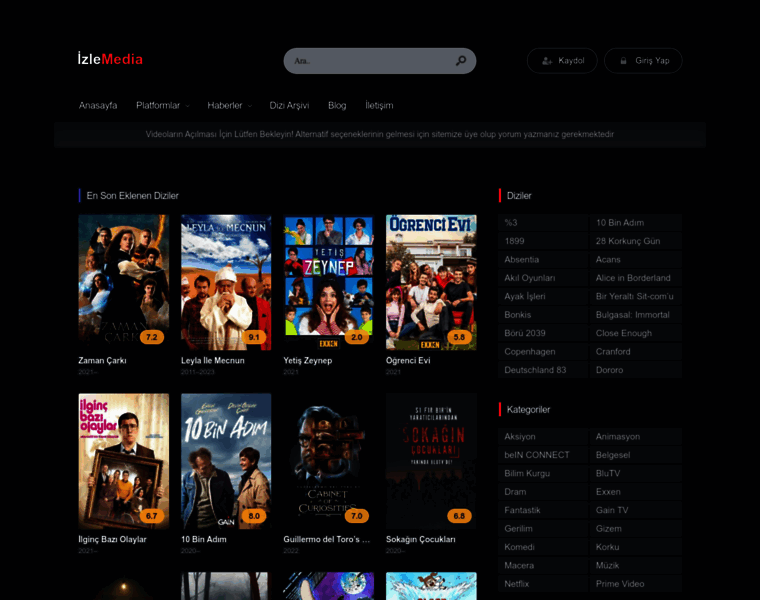Open the İletişim menu item

(x=379, y=106)
